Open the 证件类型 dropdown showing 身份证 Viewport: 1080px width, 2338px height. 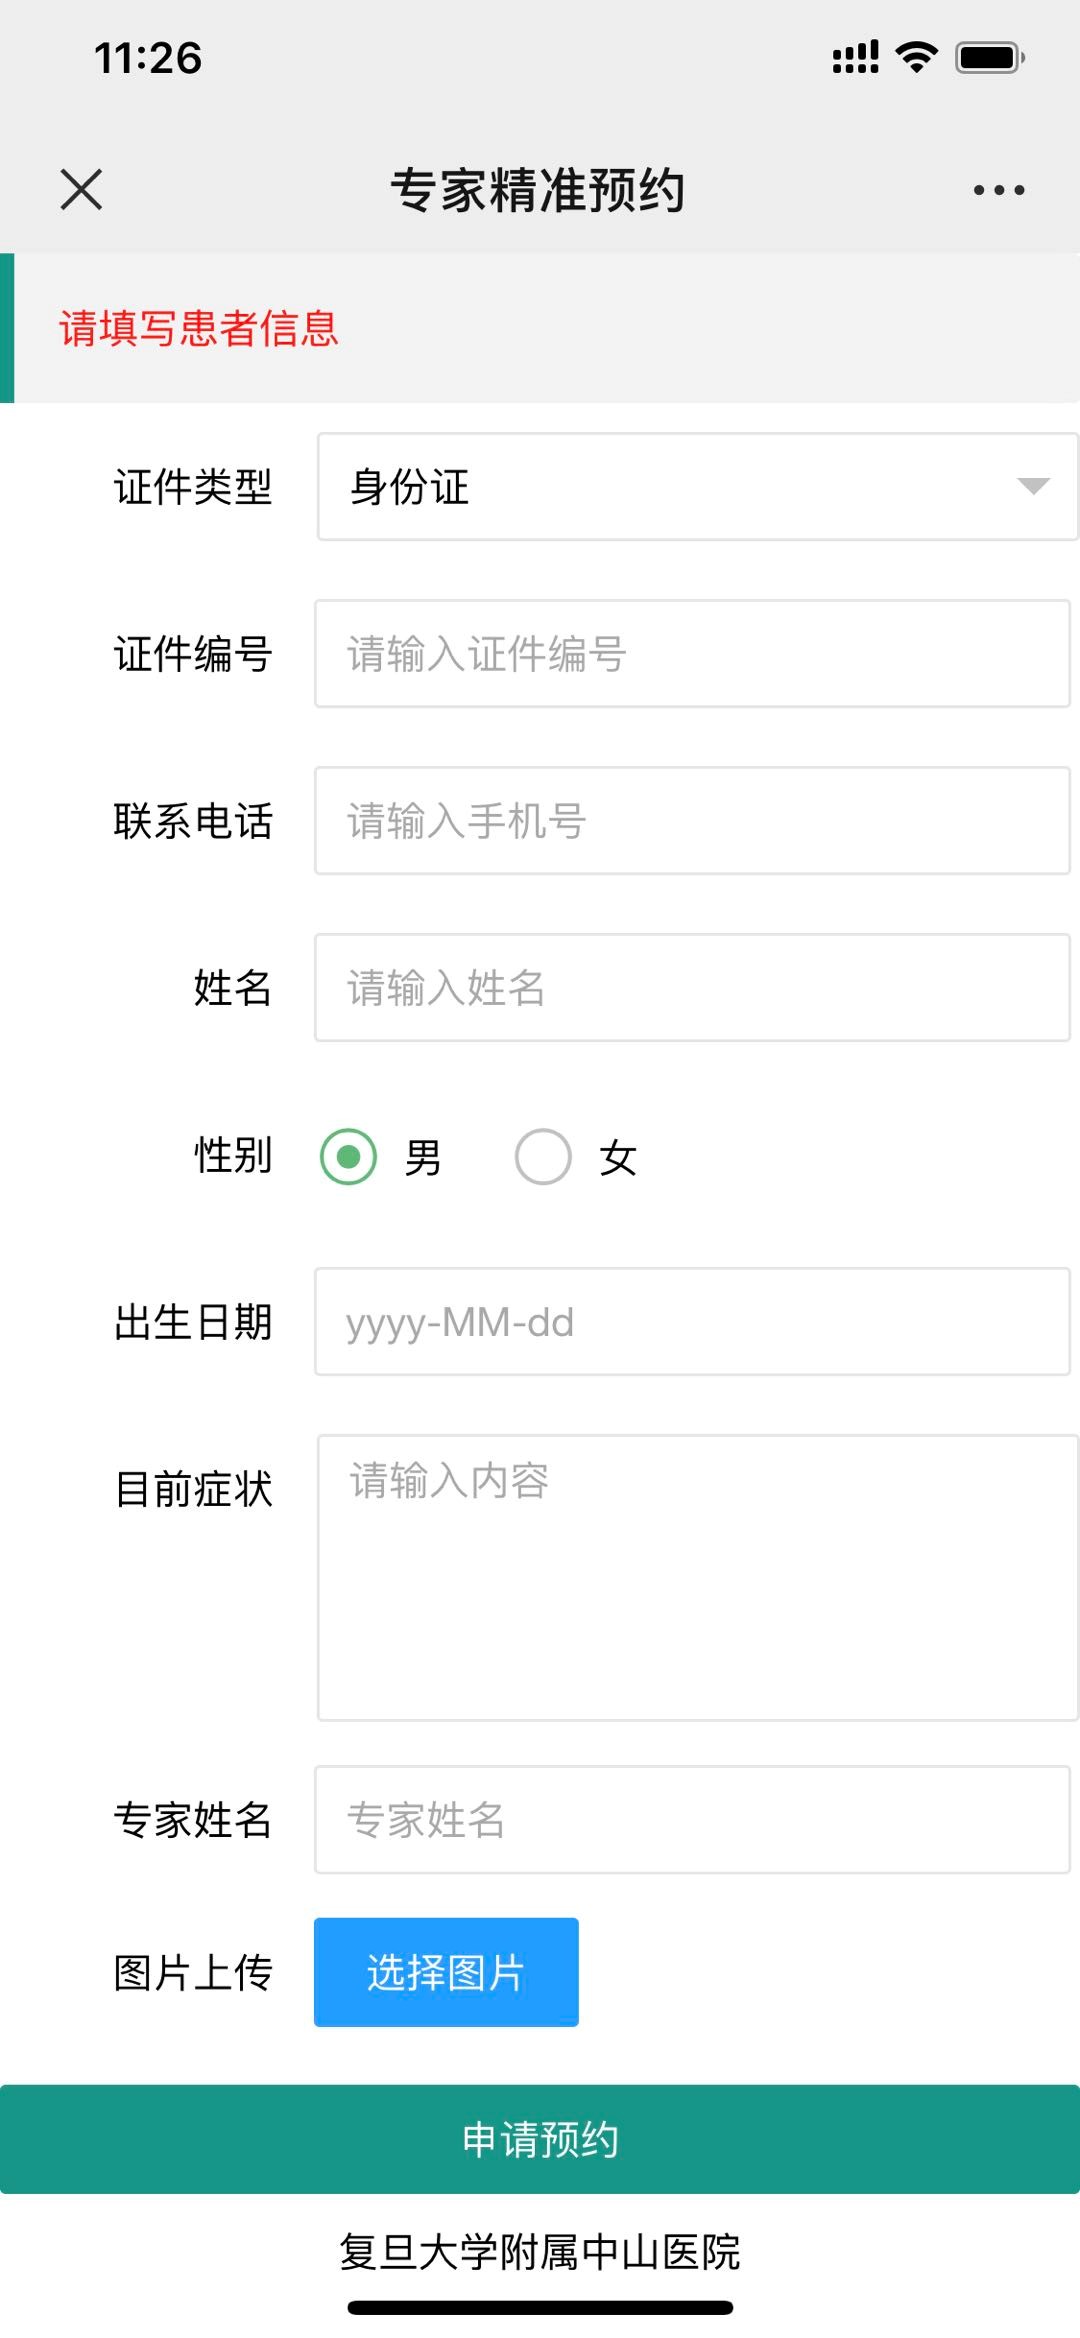click(697, 487)
